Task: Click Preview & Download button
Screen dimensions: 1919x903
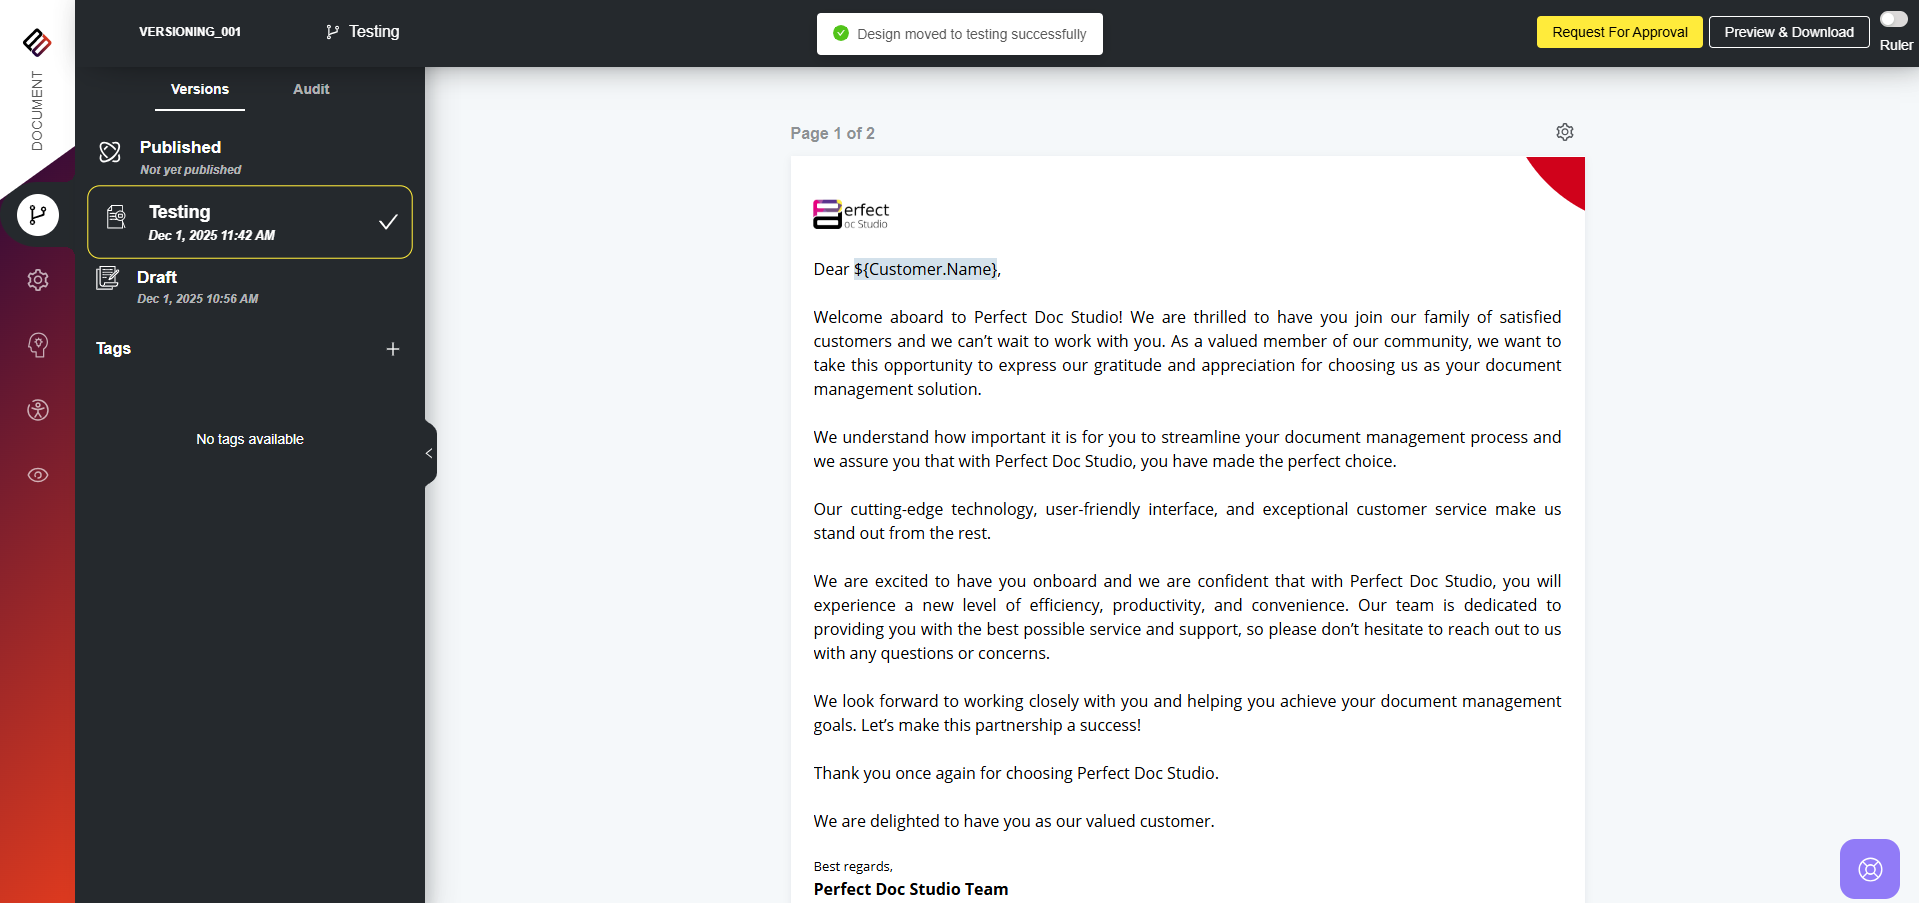Action: tap(1788, 32)
